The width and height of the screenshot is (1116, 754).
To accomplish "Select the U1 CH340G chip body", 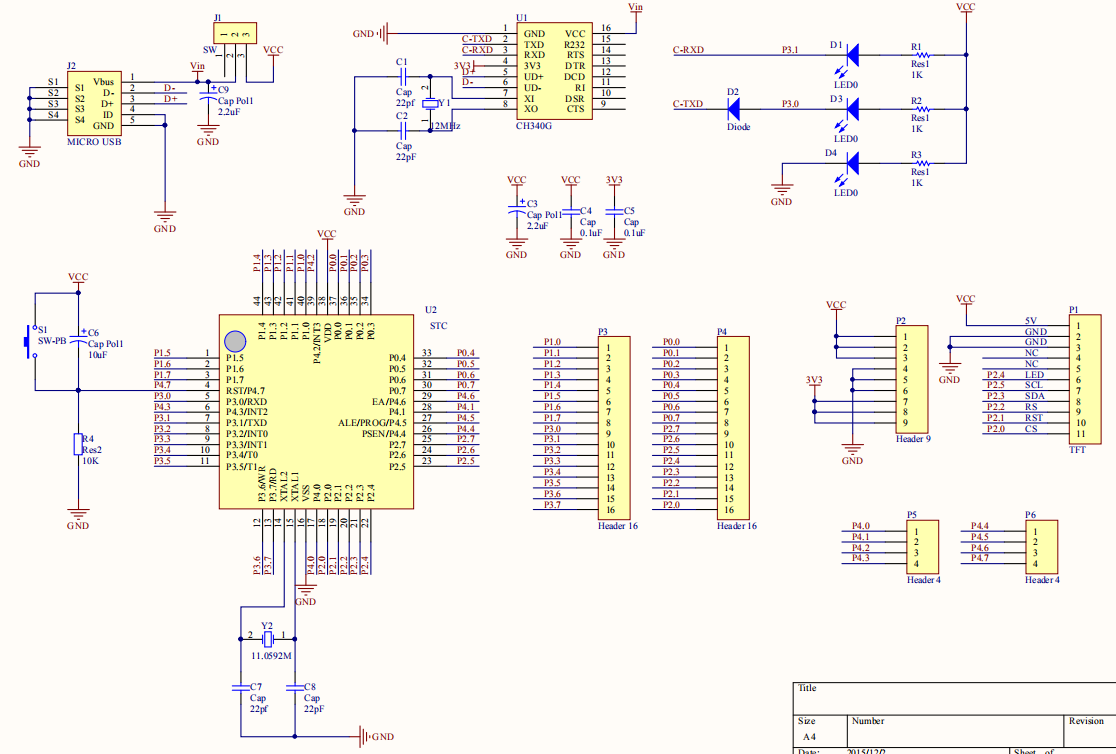I will pos(554,71).
